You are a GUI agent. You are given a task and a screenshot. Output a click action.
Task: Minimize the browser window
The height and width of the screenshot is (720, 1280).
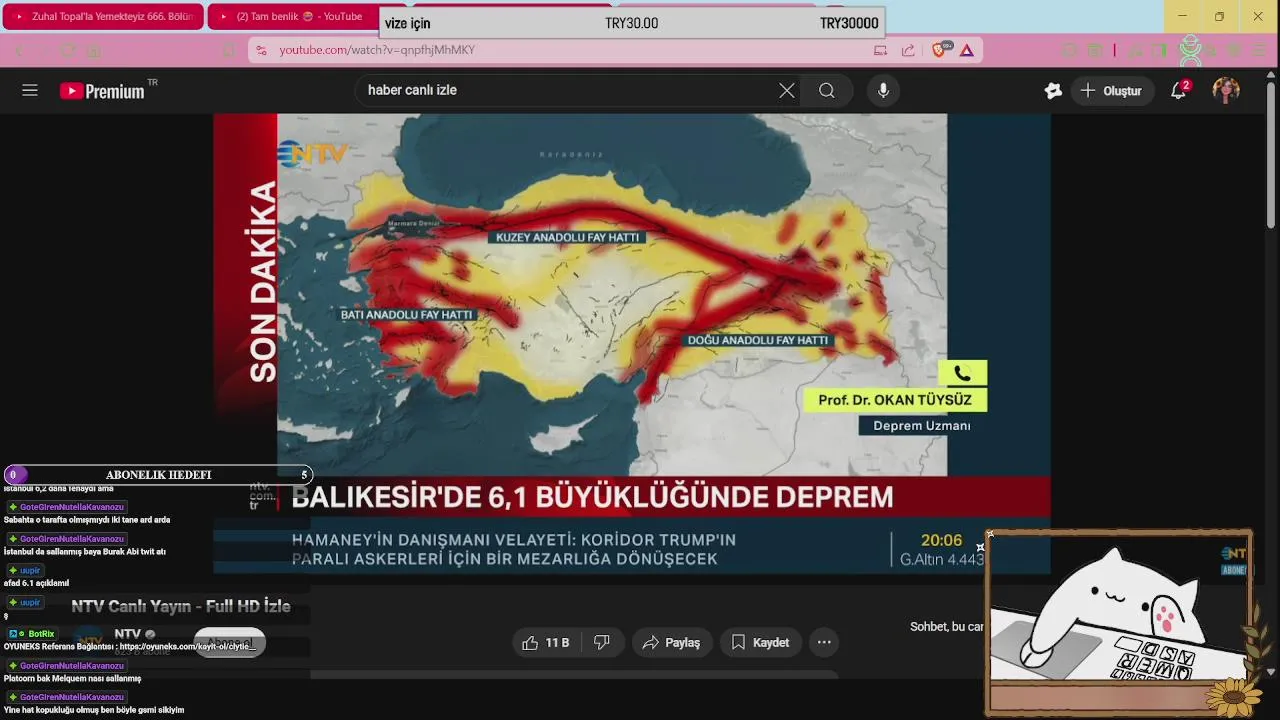pyautogui.click(x=1183, y=16)
